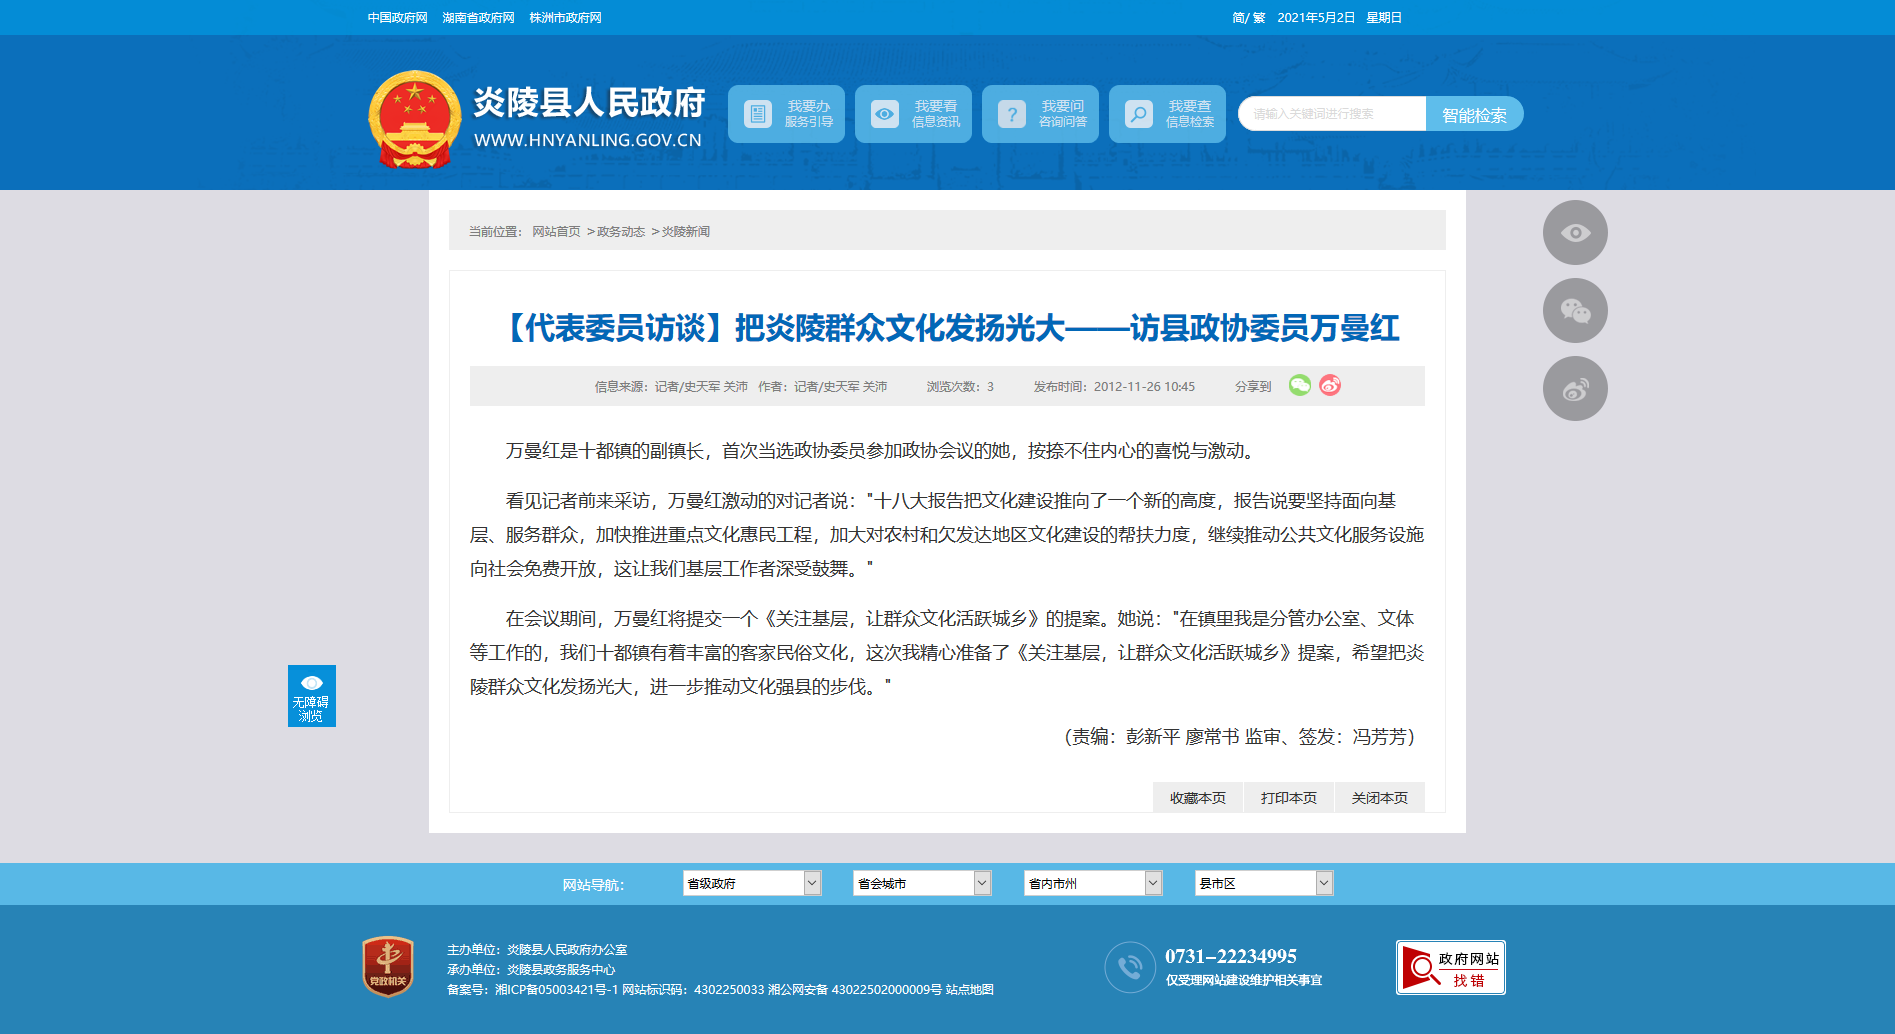Open the gray Weibo floating sidebar button

click(x=1575, y=389)
